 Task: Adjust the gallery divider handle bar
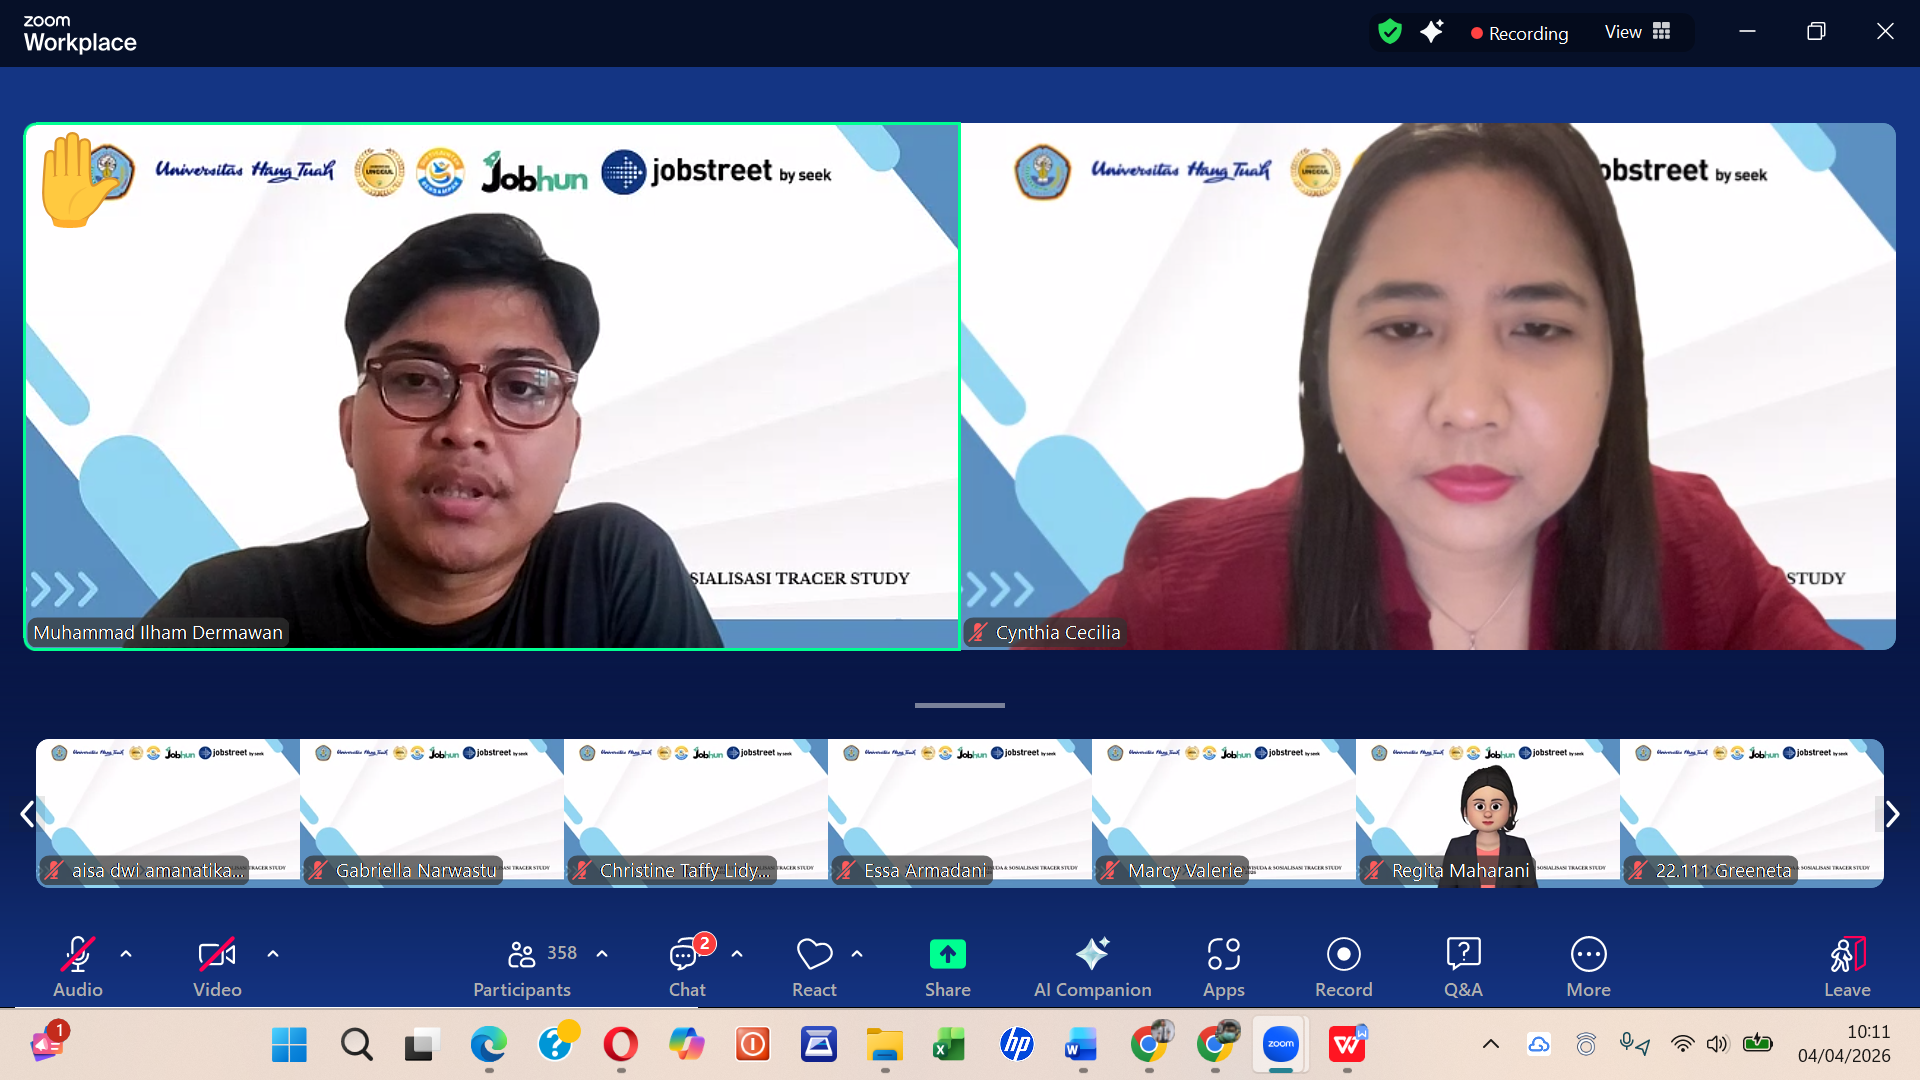(959, 705)
